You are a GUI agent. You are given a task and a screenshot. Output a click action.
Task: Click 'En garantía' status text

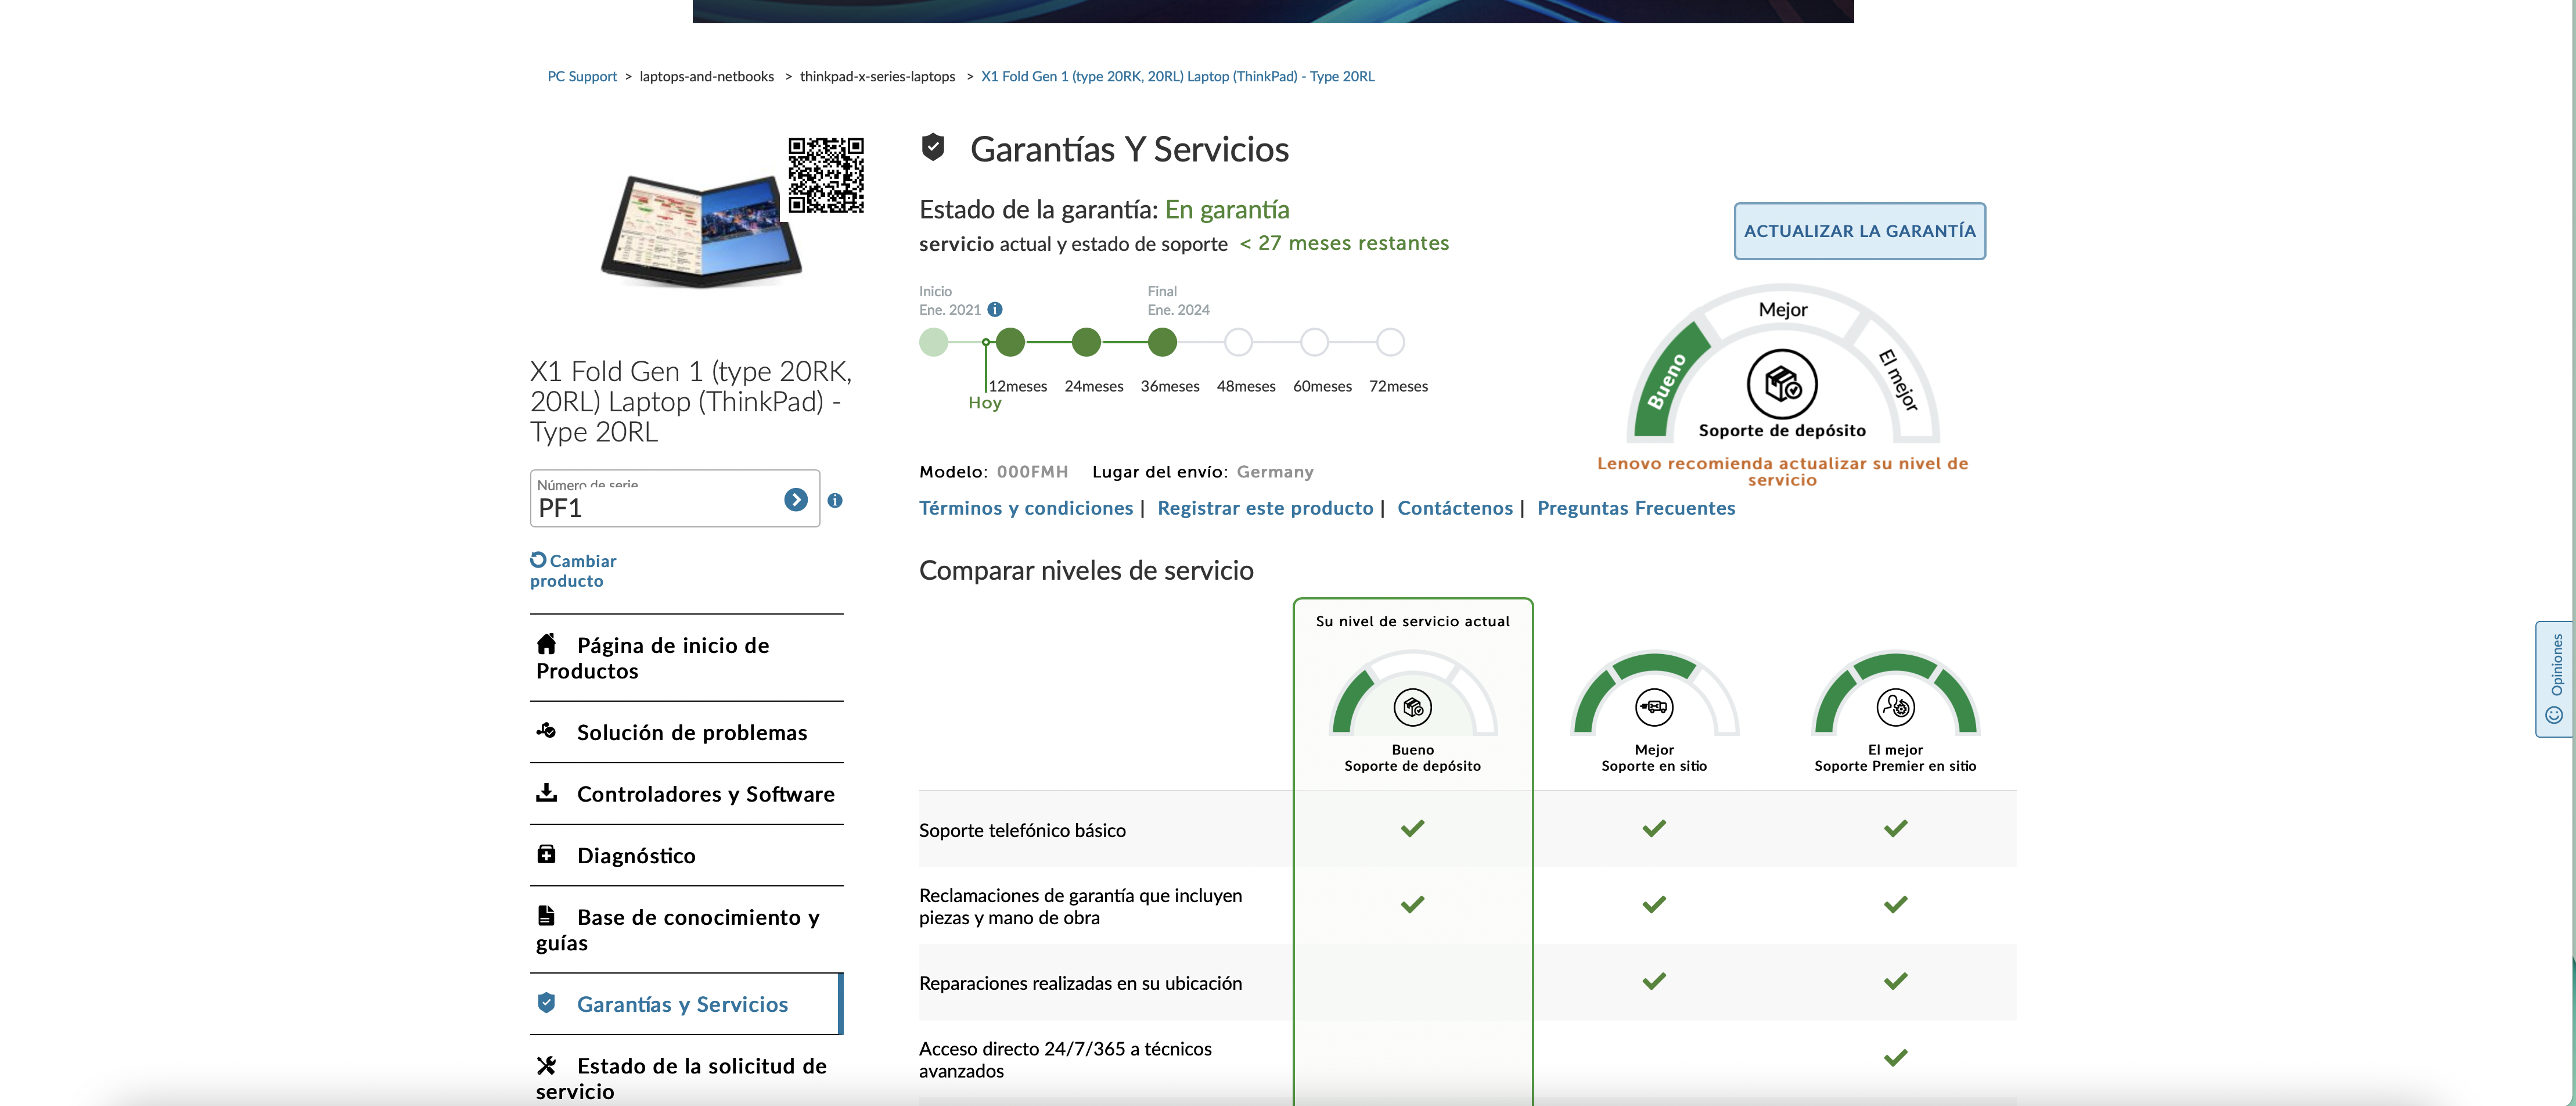click(x=1227, y=209)
